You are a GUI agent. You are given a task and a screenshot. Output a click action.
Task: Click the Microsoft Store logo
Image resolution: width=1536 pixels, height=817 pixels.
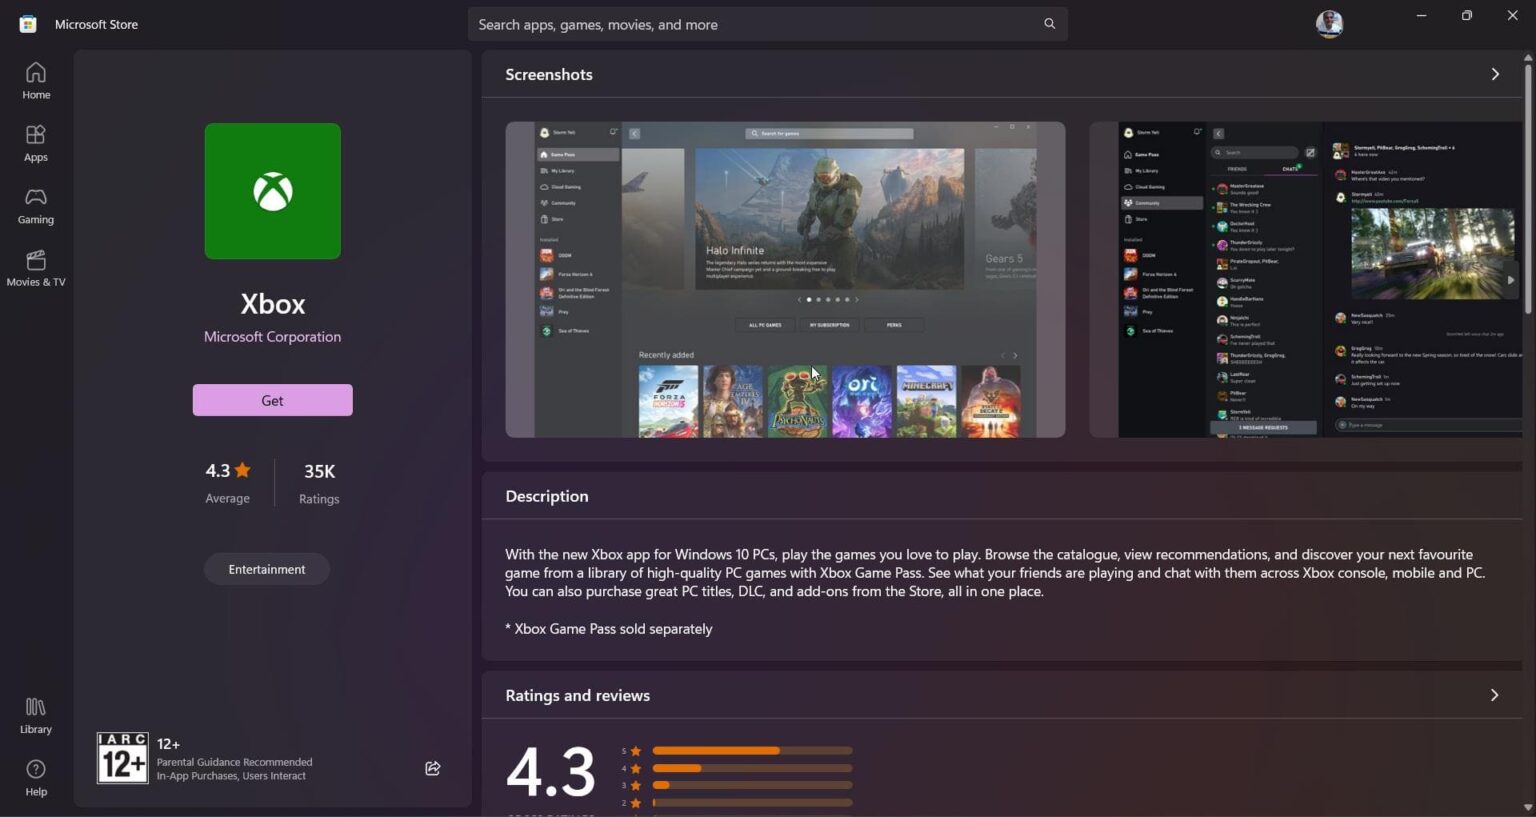26,23
